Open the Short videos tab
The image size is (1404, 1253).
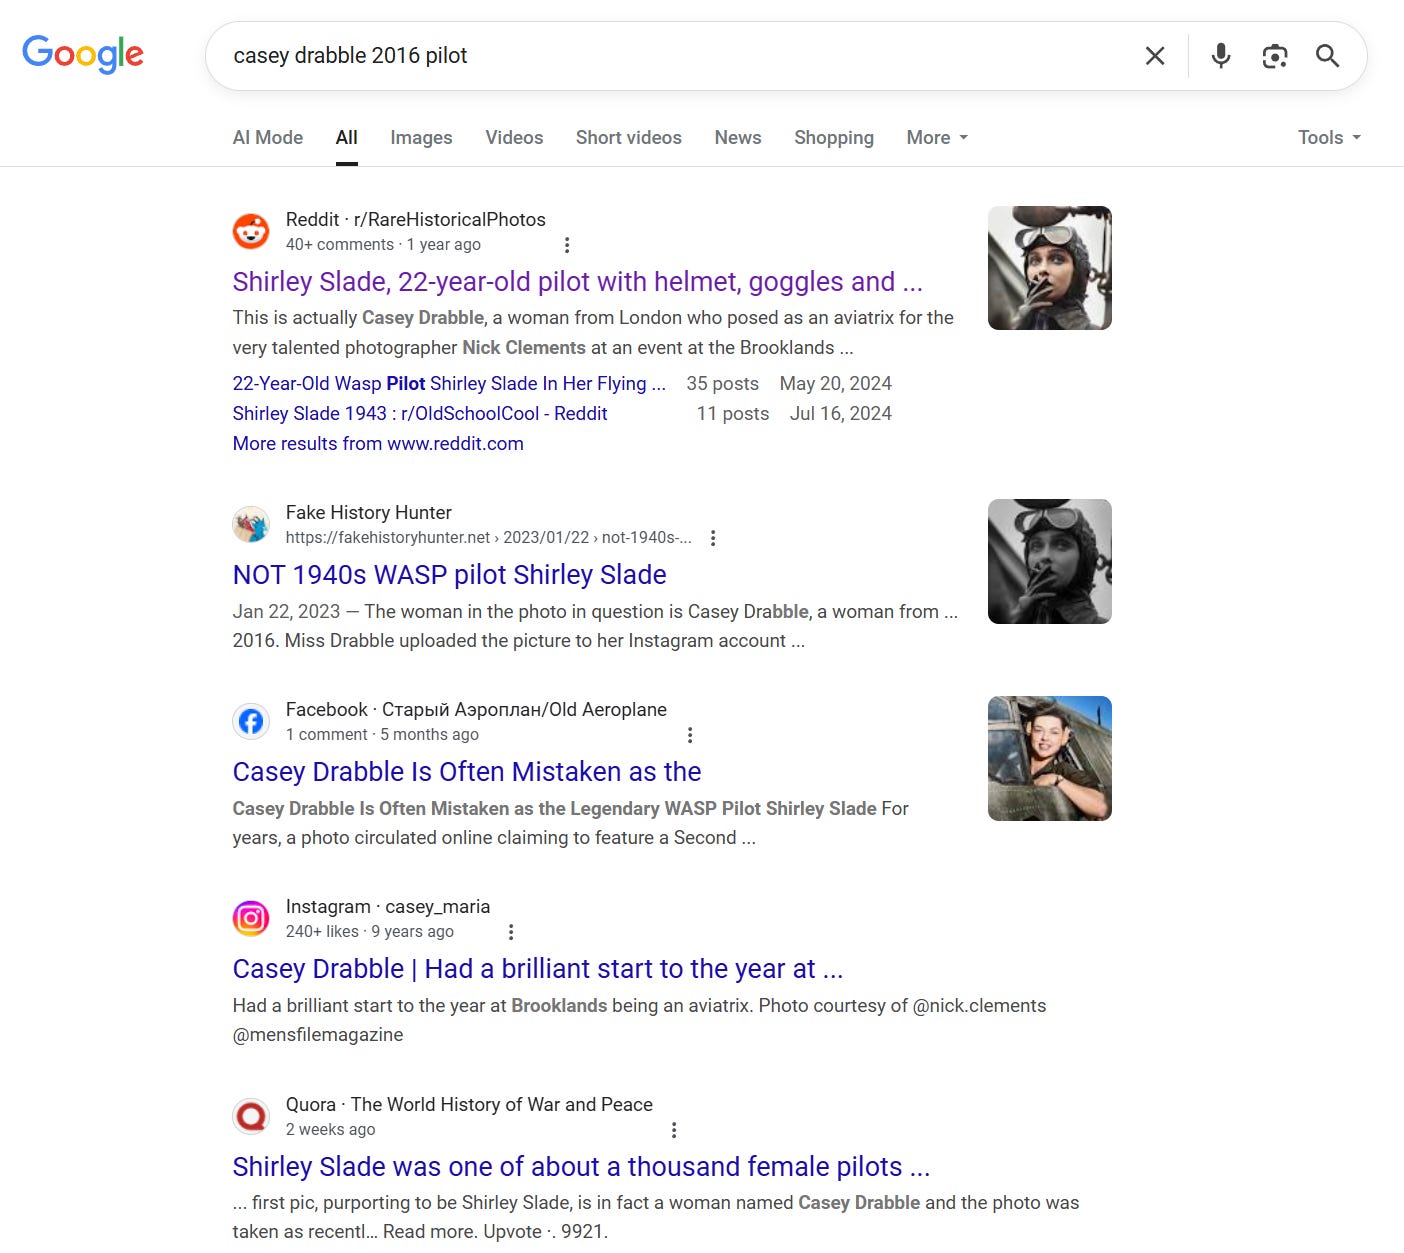coord(629,138)
